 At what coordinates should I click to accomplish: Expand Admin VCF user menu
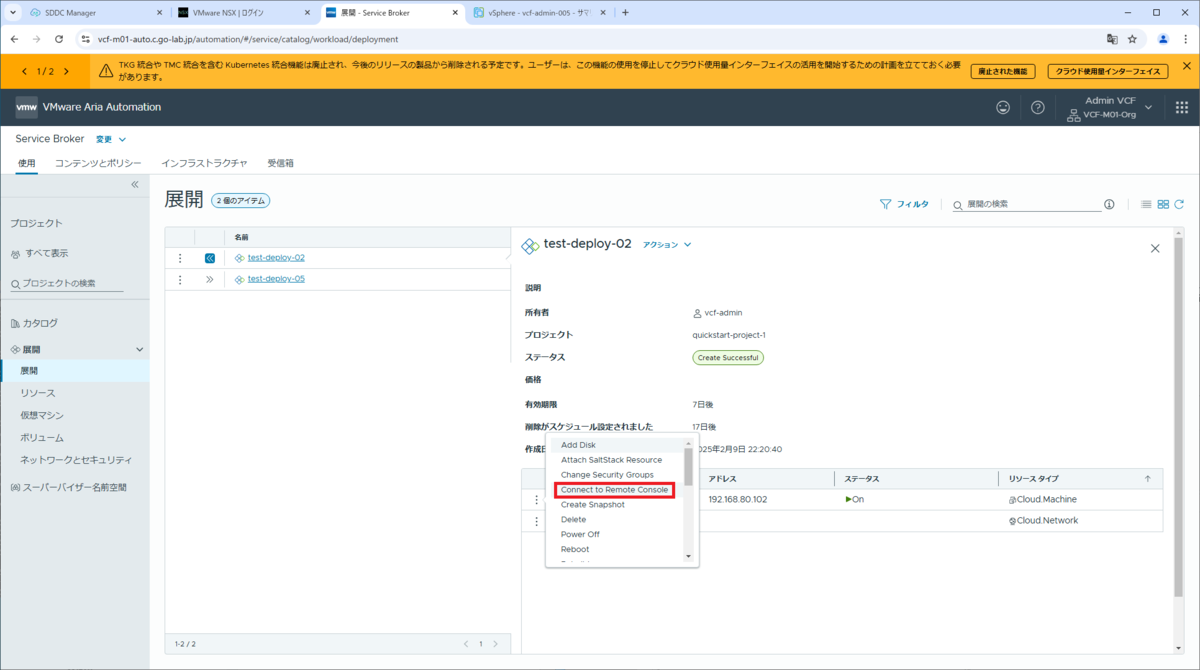tap(1149, 107)
